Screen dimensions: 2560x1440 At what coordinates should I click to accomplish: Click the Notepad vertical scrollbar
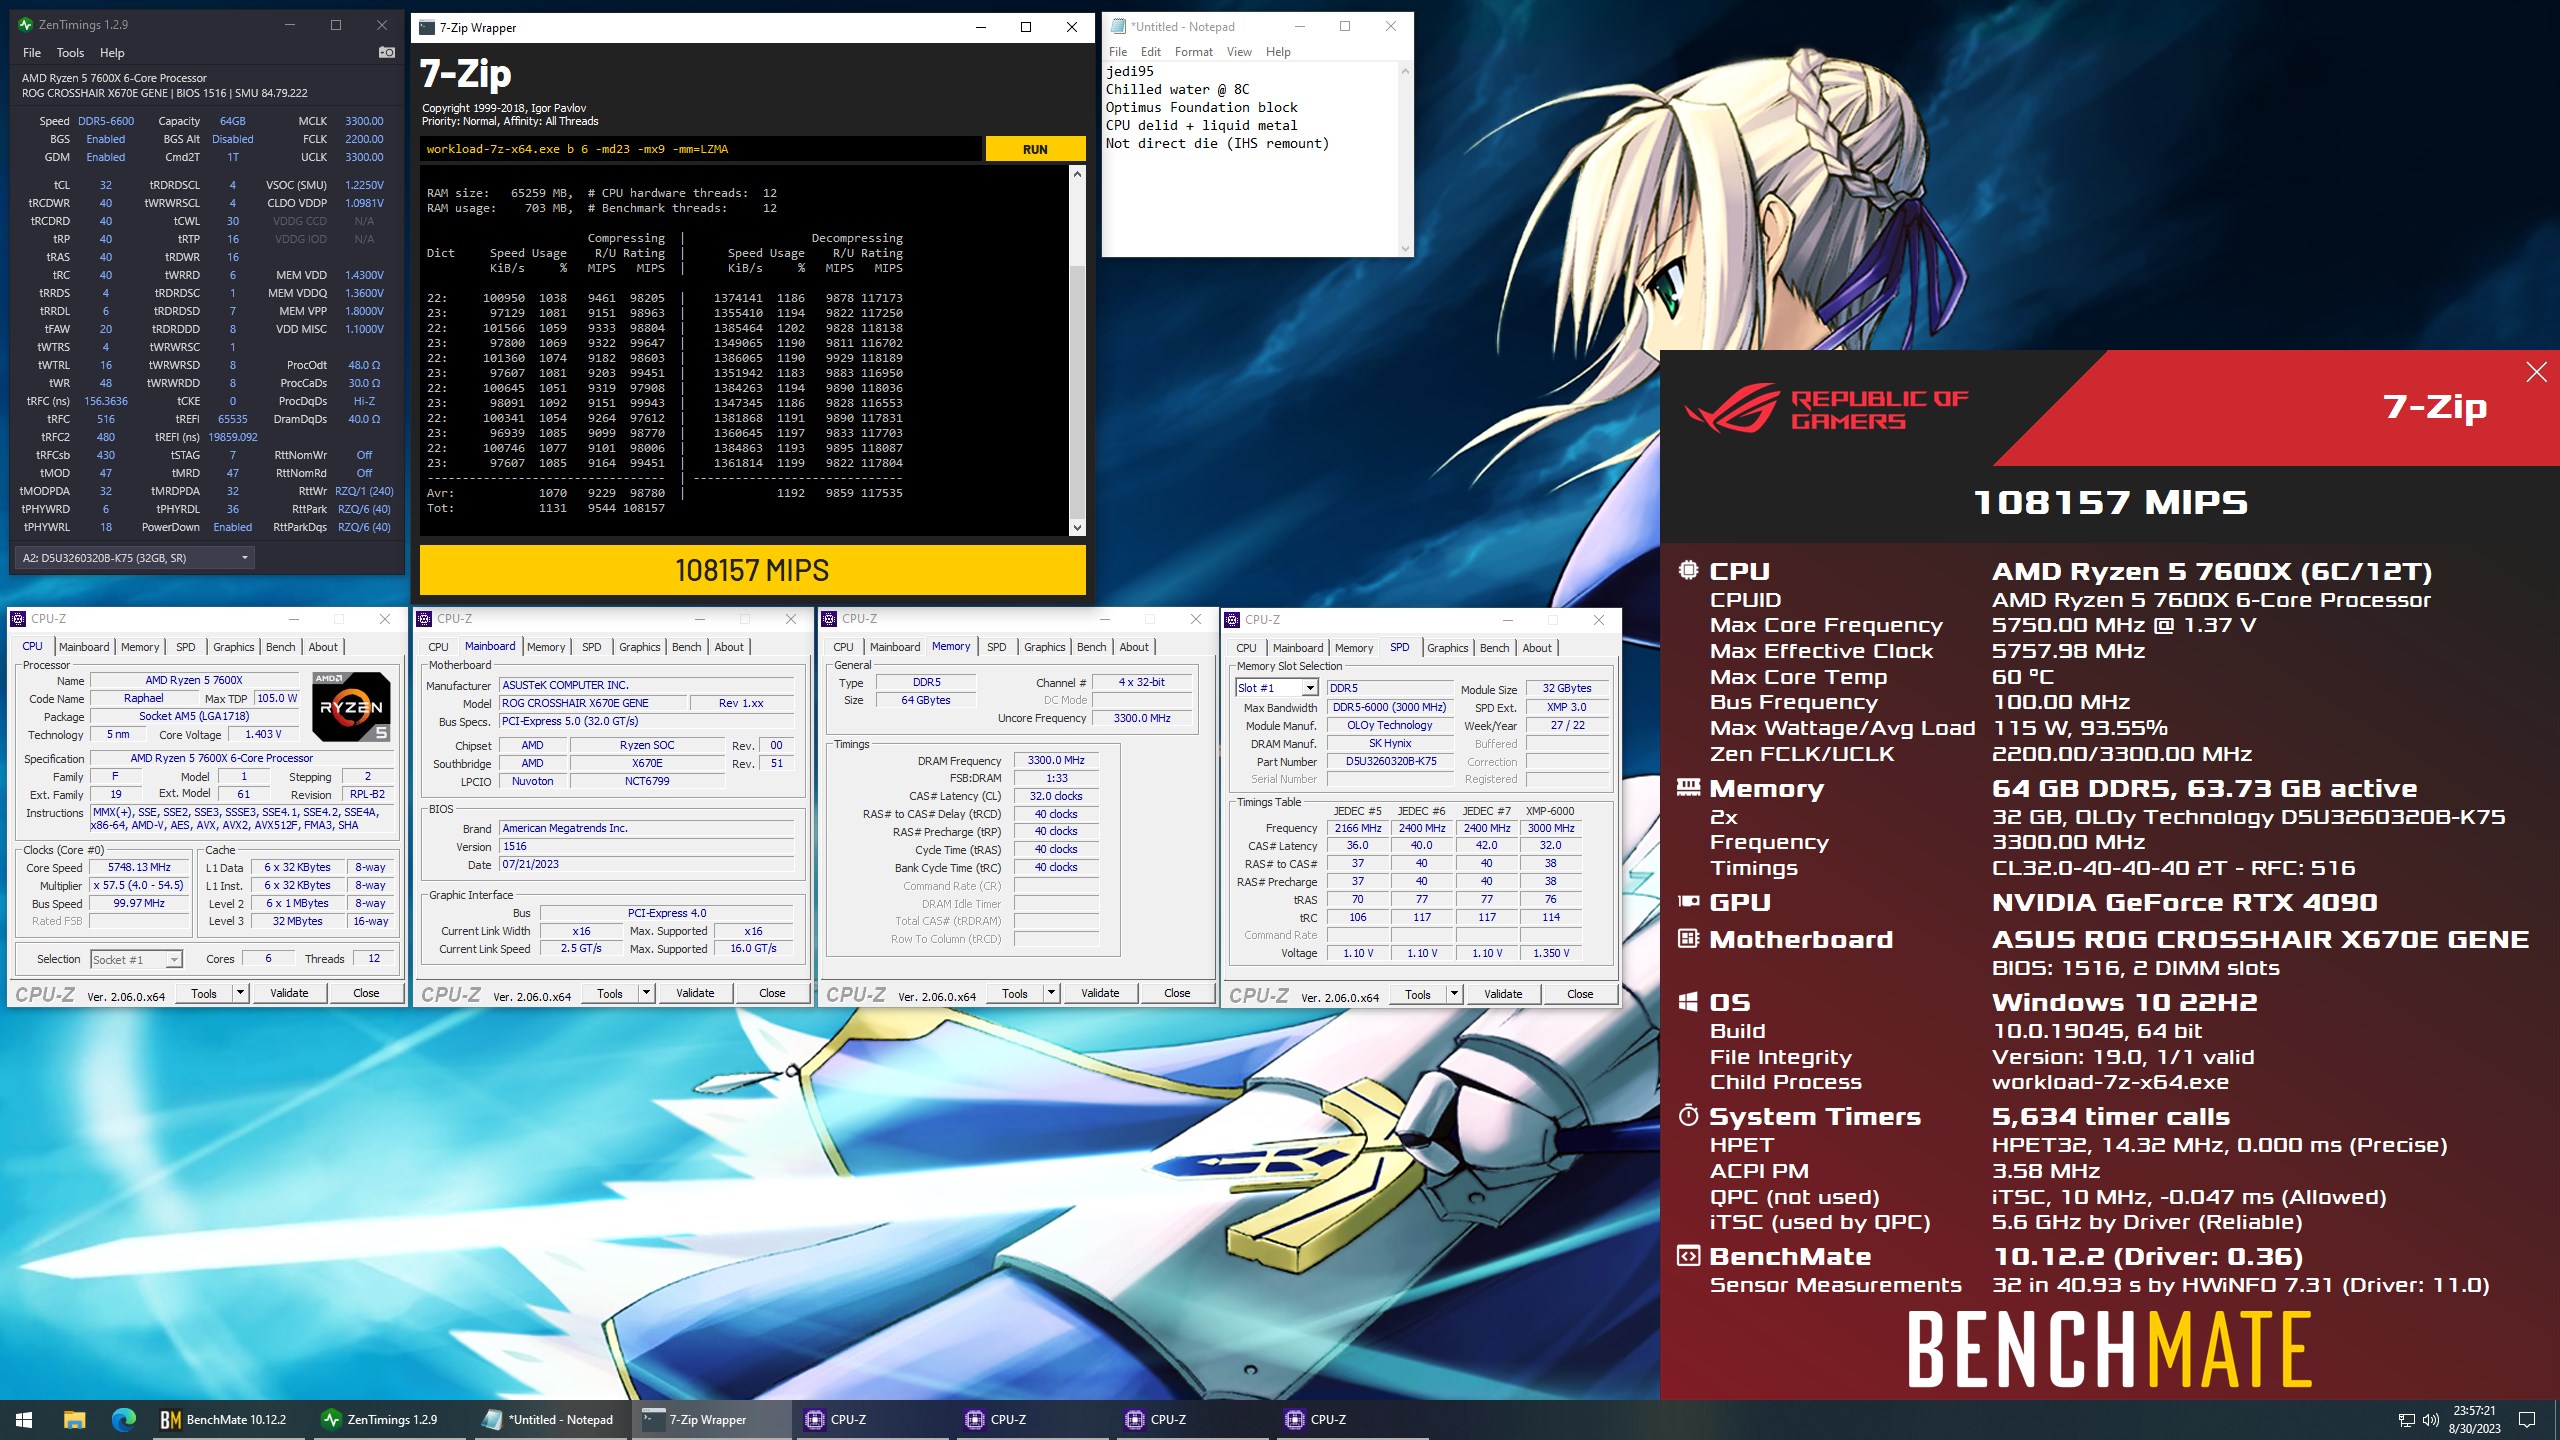click(x=1405, y=159)
